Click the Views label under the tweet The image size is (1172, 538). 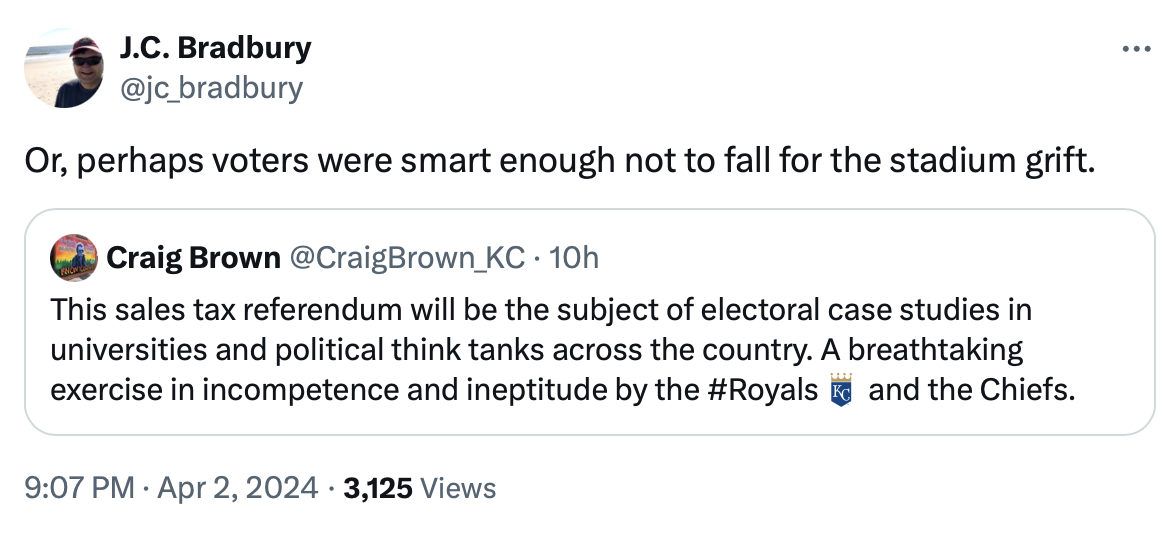(458, 487)
